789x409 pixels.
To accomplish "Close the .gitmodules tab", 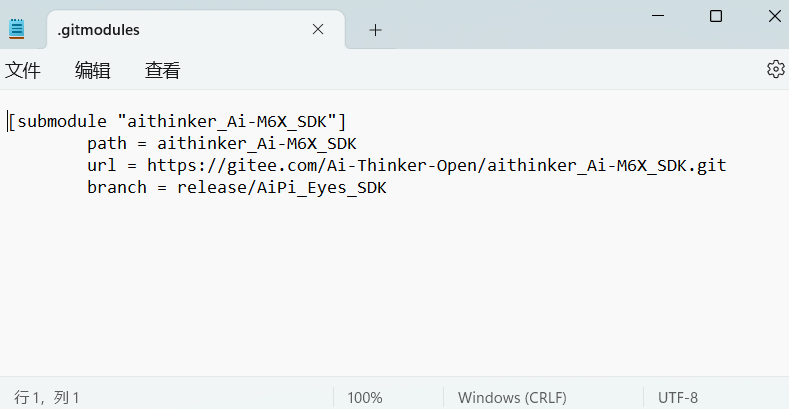I will (318, 30).
